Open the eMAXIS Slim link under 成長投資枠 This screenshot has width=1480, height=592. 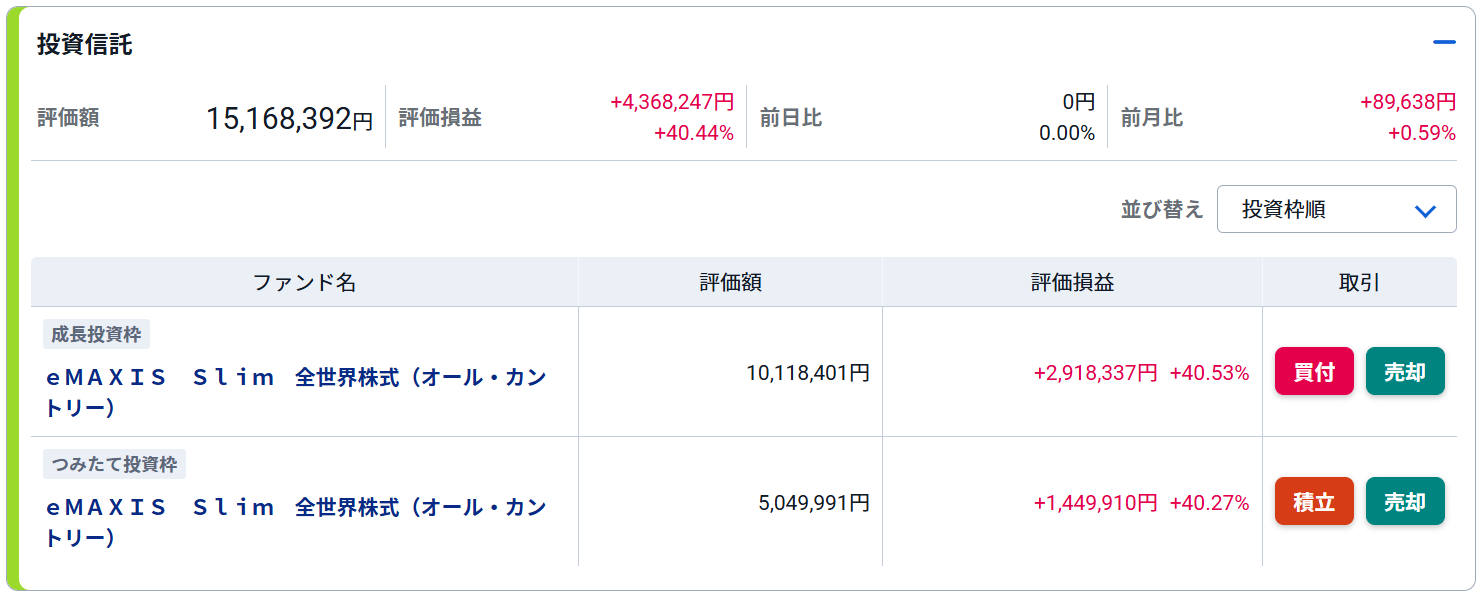coord(297,392)
